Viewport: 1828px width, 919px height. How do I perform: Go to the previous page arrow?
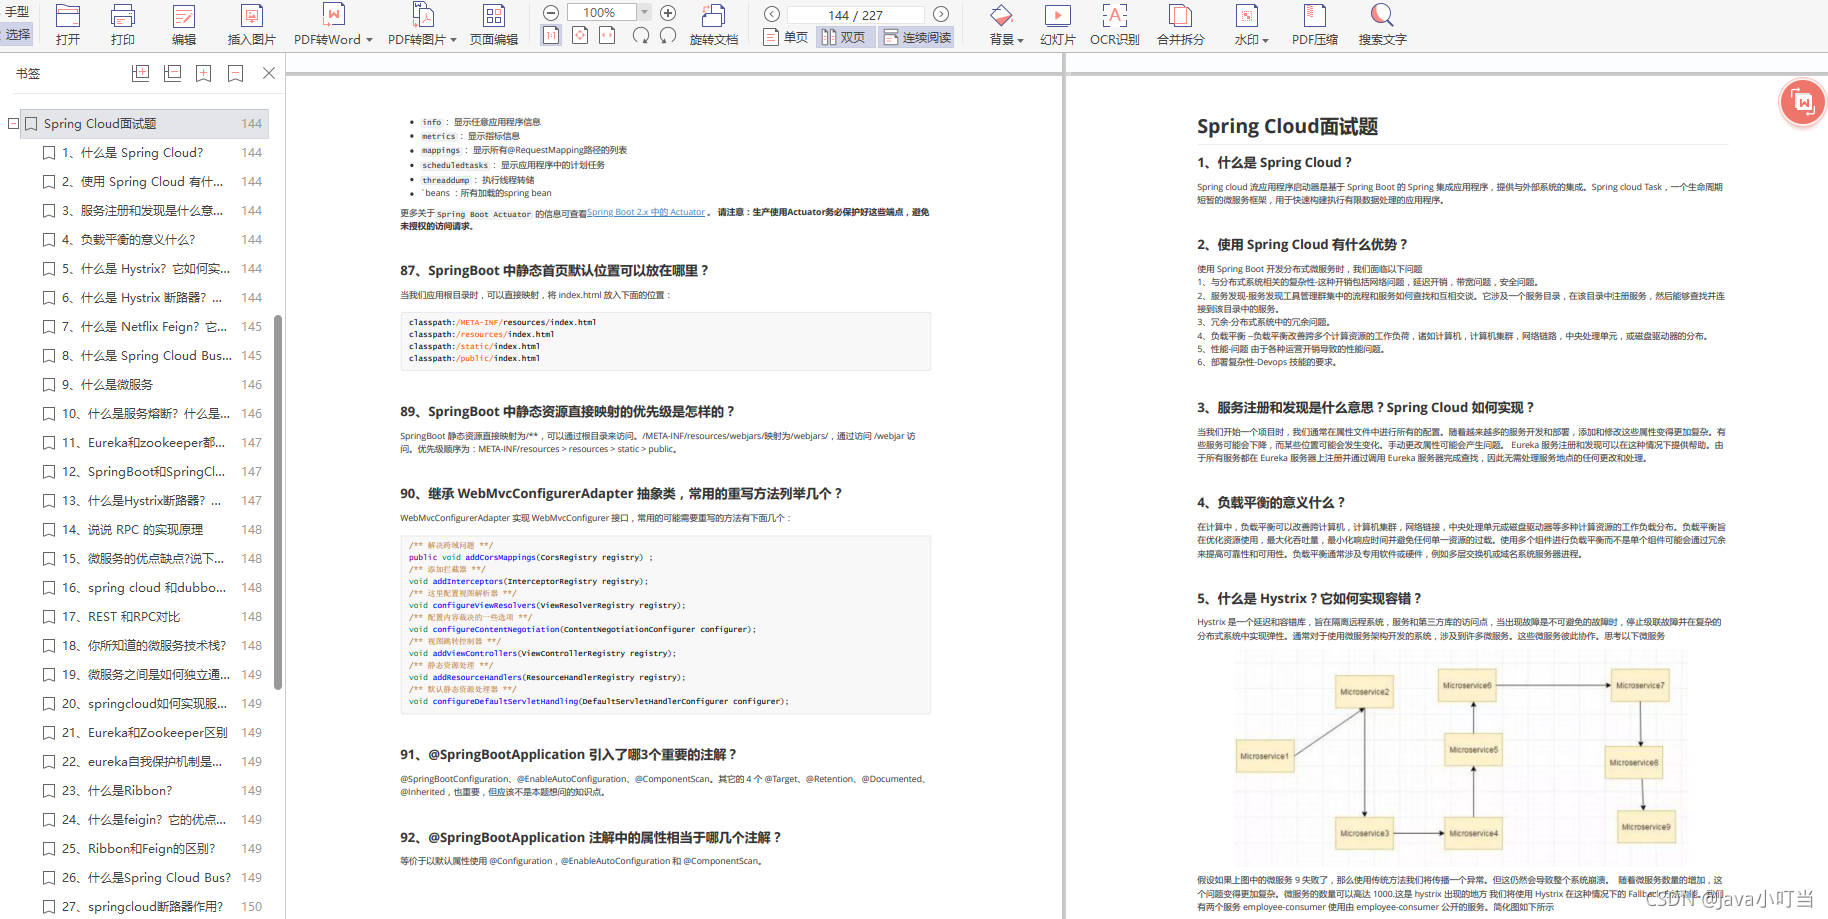tap(772, 14)
